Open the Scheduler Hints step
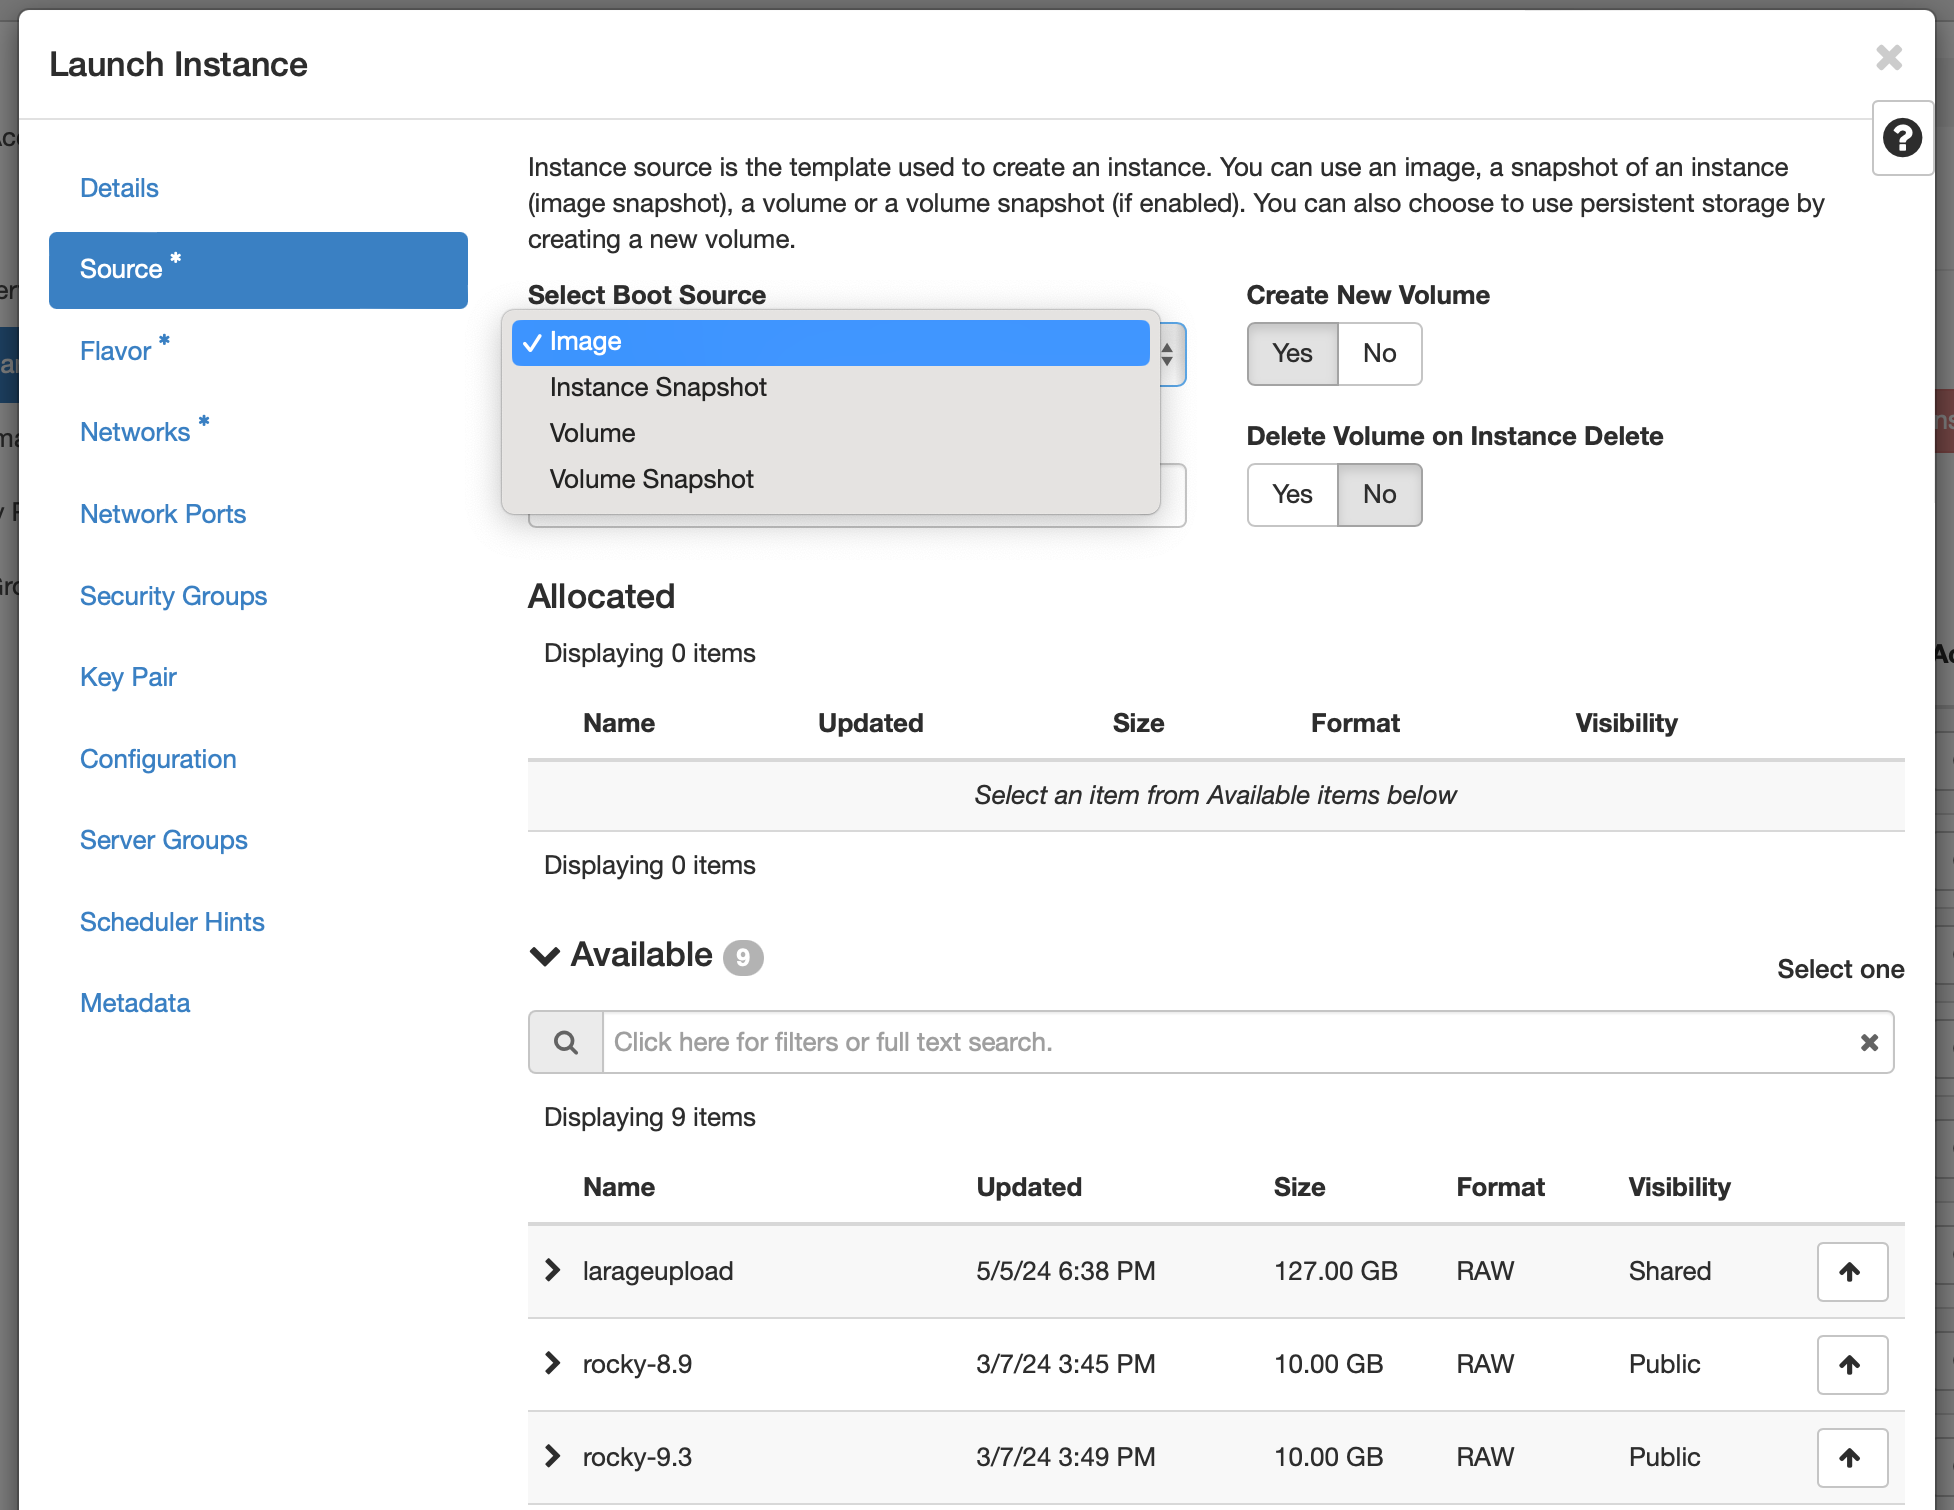1954x1510 pixels. click(172, 922)
